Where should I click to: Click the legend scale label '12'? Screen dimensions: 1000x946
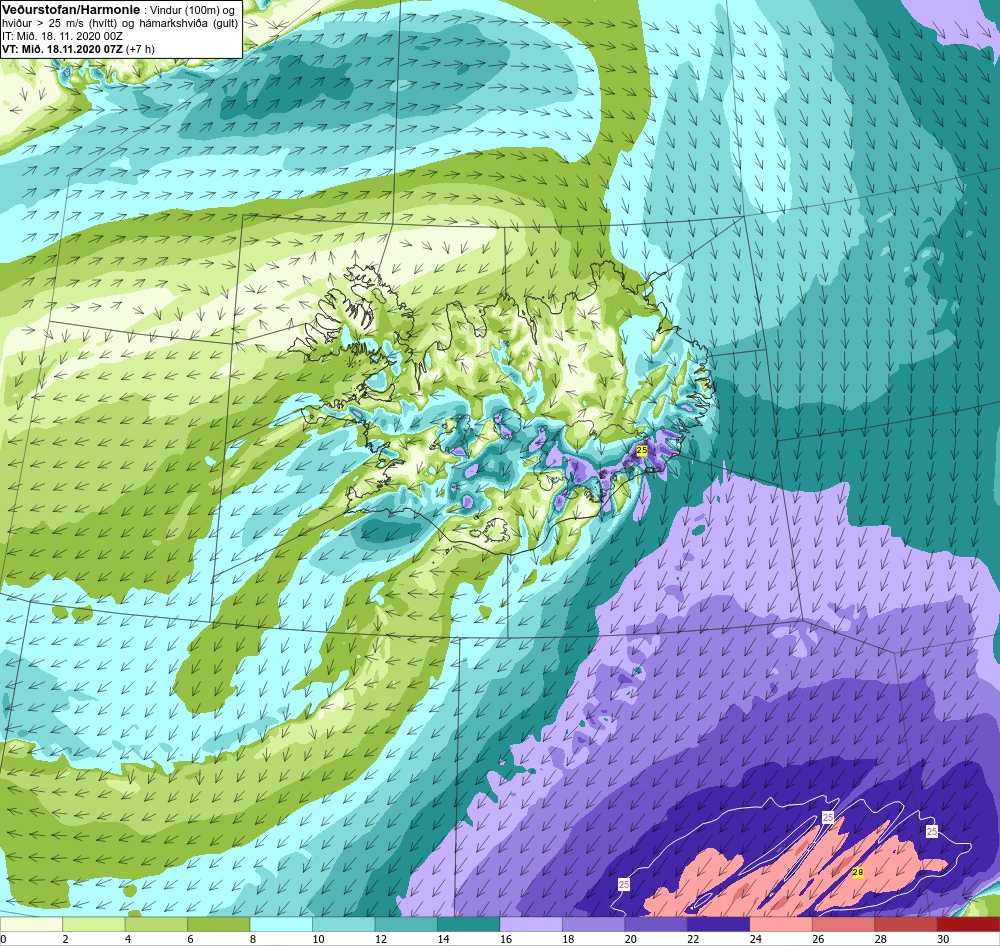(381, 939)
